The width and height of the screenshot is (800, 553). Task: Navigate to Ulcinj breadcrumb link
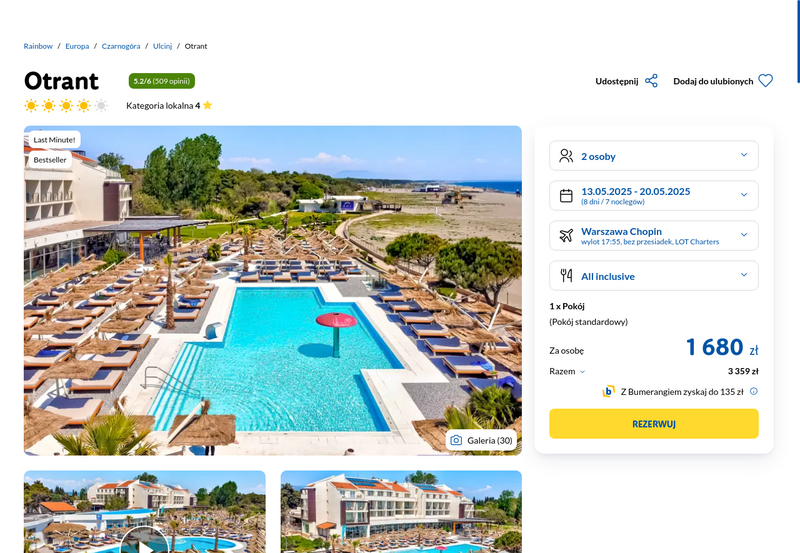[162, 46]
